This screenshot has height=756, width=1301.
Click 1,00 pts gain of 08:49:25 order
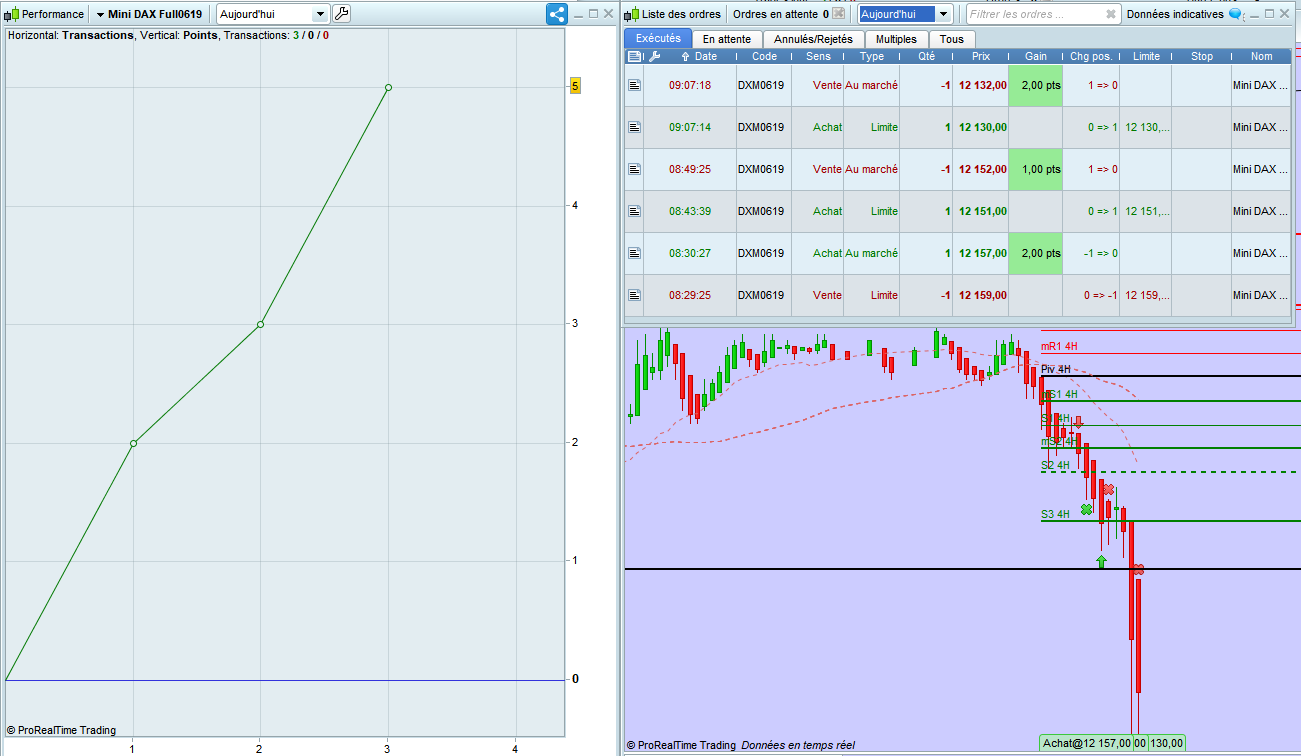pyautogui.click(x=1036, y=170)
